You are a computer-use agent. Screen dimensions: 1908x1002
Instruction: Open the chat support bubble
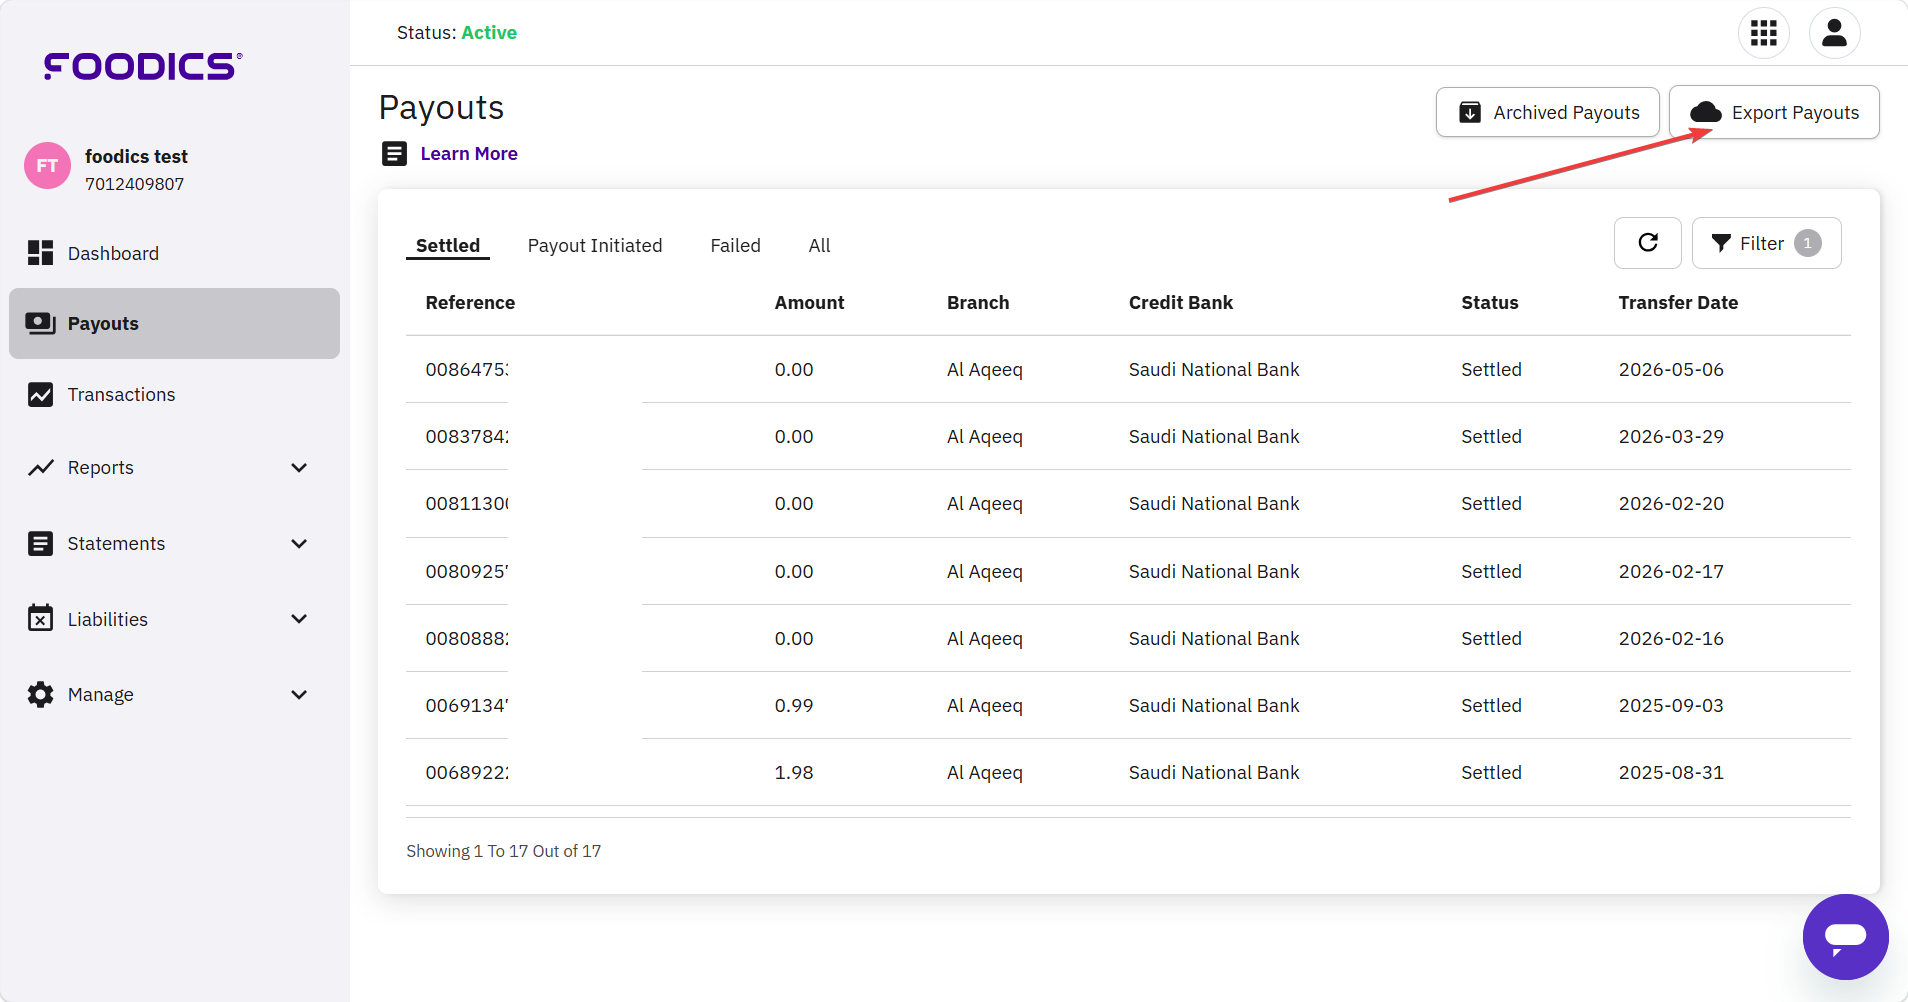click(1845, 937)
